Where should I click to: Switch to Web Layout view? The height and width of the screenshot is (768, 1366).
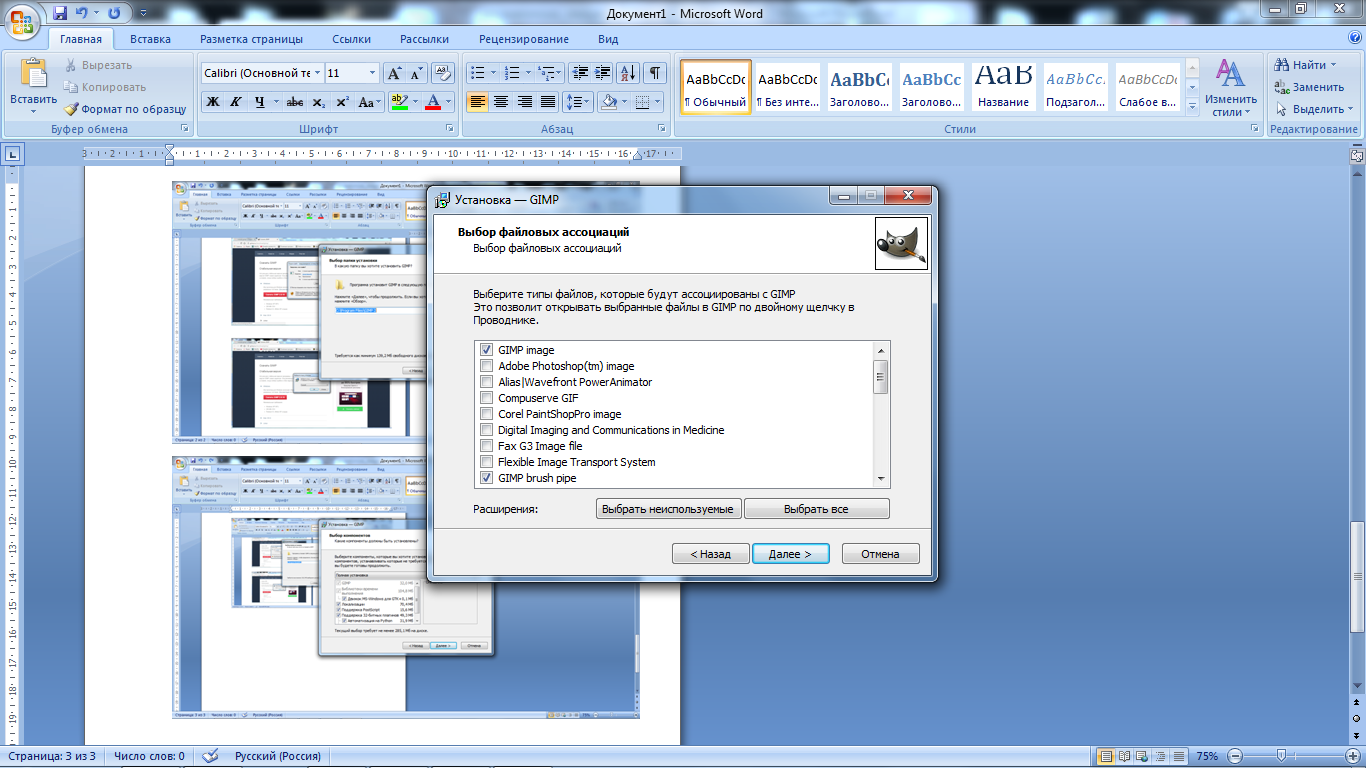1144,757
